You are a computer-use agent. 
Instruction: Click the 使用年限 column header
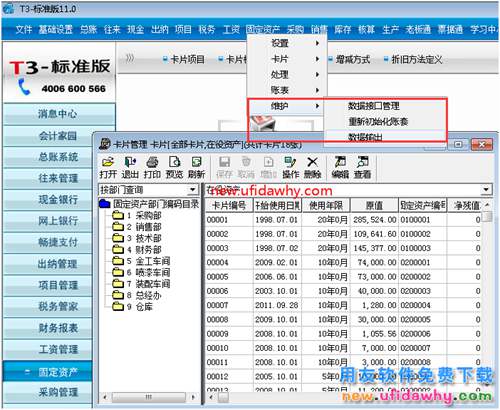(326, 206)
